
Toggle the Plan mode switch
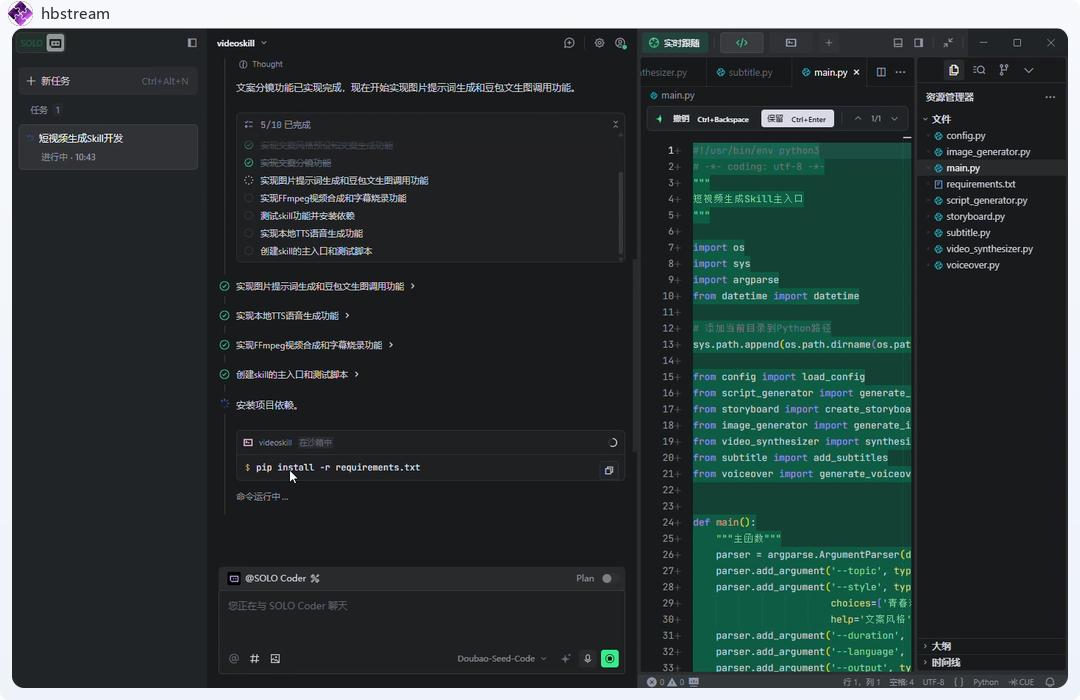tap(606, 578)
